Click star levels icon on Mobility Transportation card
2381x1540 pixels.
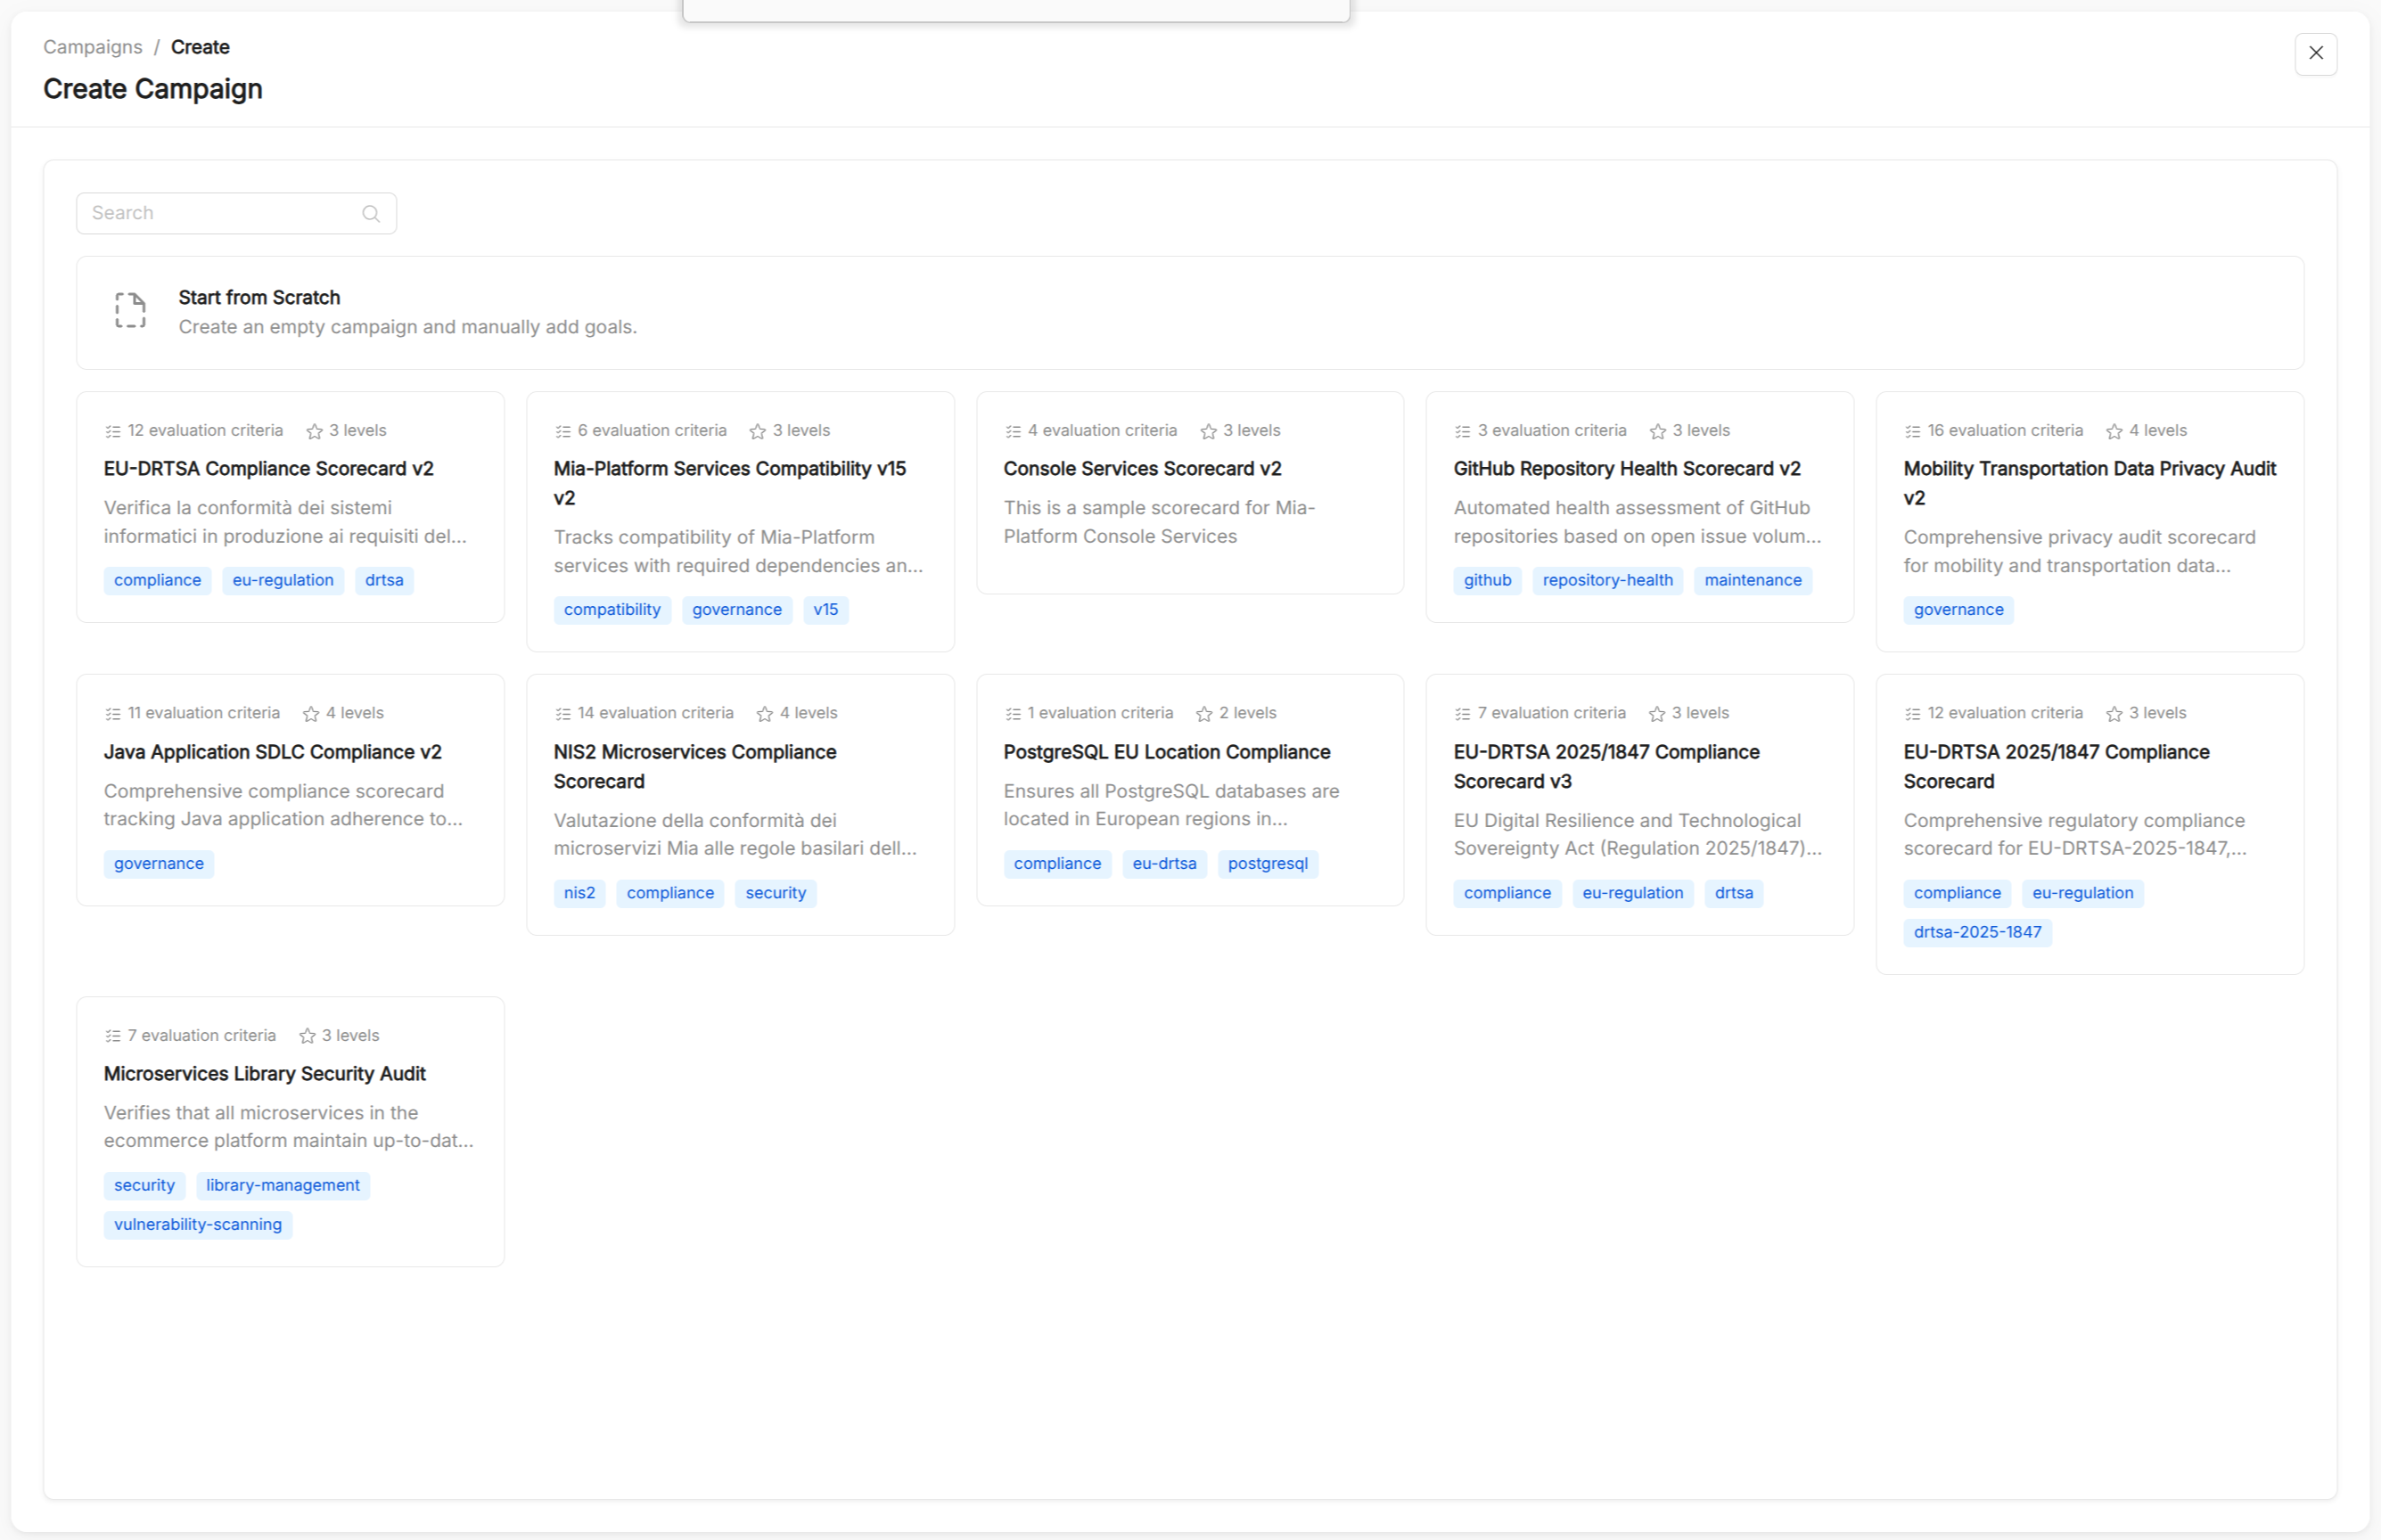pyautogui.click(x=2113, y=431)
